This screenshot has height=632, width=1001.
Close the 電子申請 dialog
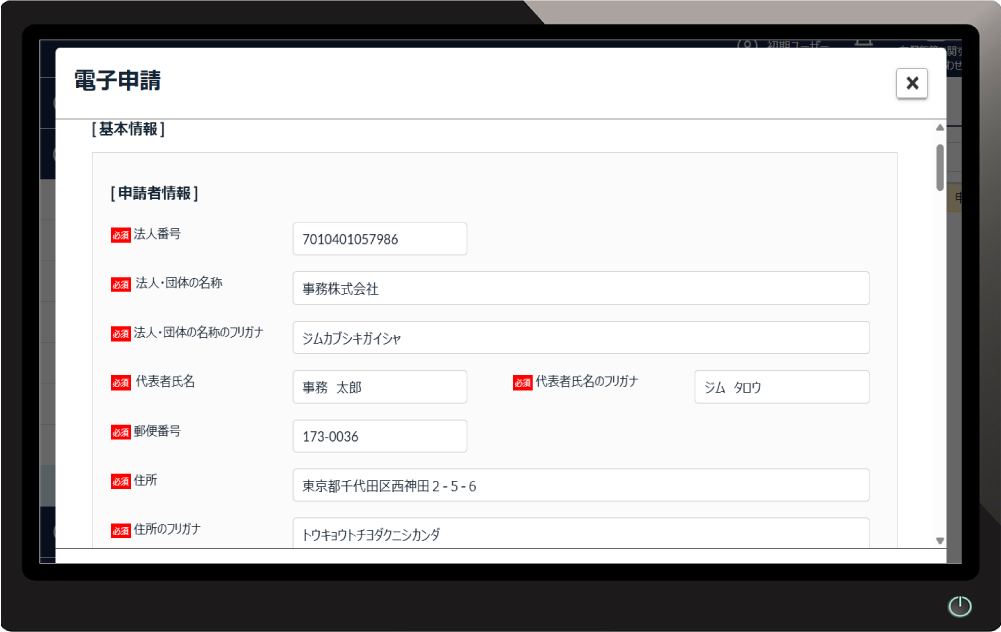pos(911,83)
